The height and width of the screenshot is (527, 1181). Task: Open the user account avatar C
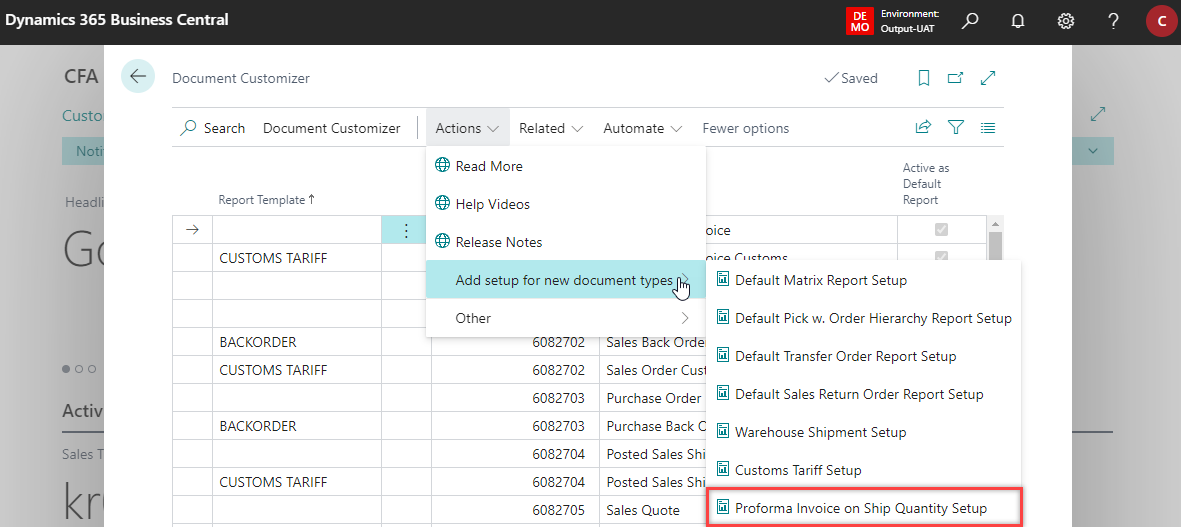1161,21
